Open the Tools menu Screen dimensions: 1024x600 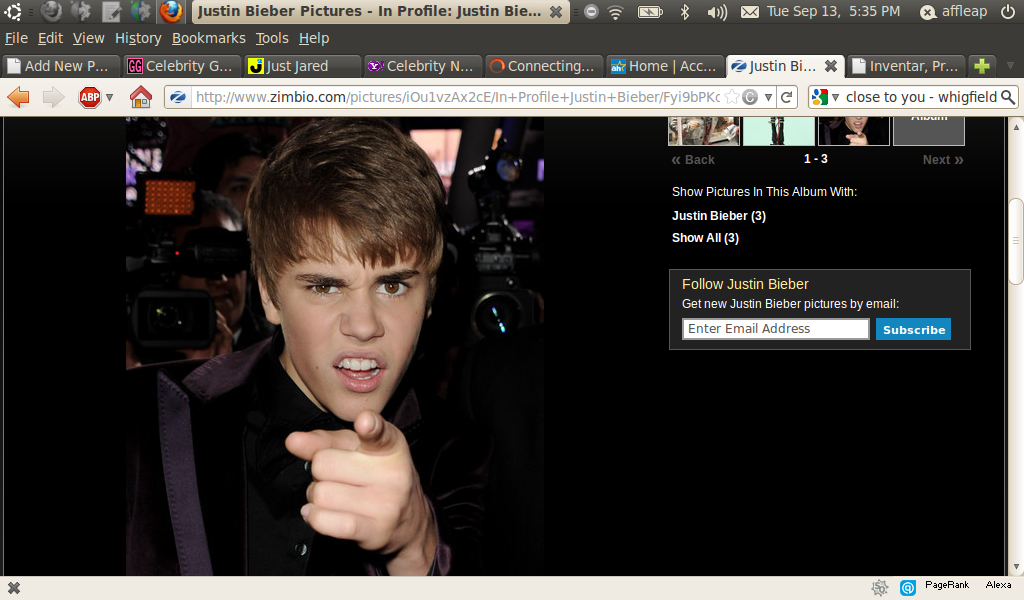click(272, 39)
